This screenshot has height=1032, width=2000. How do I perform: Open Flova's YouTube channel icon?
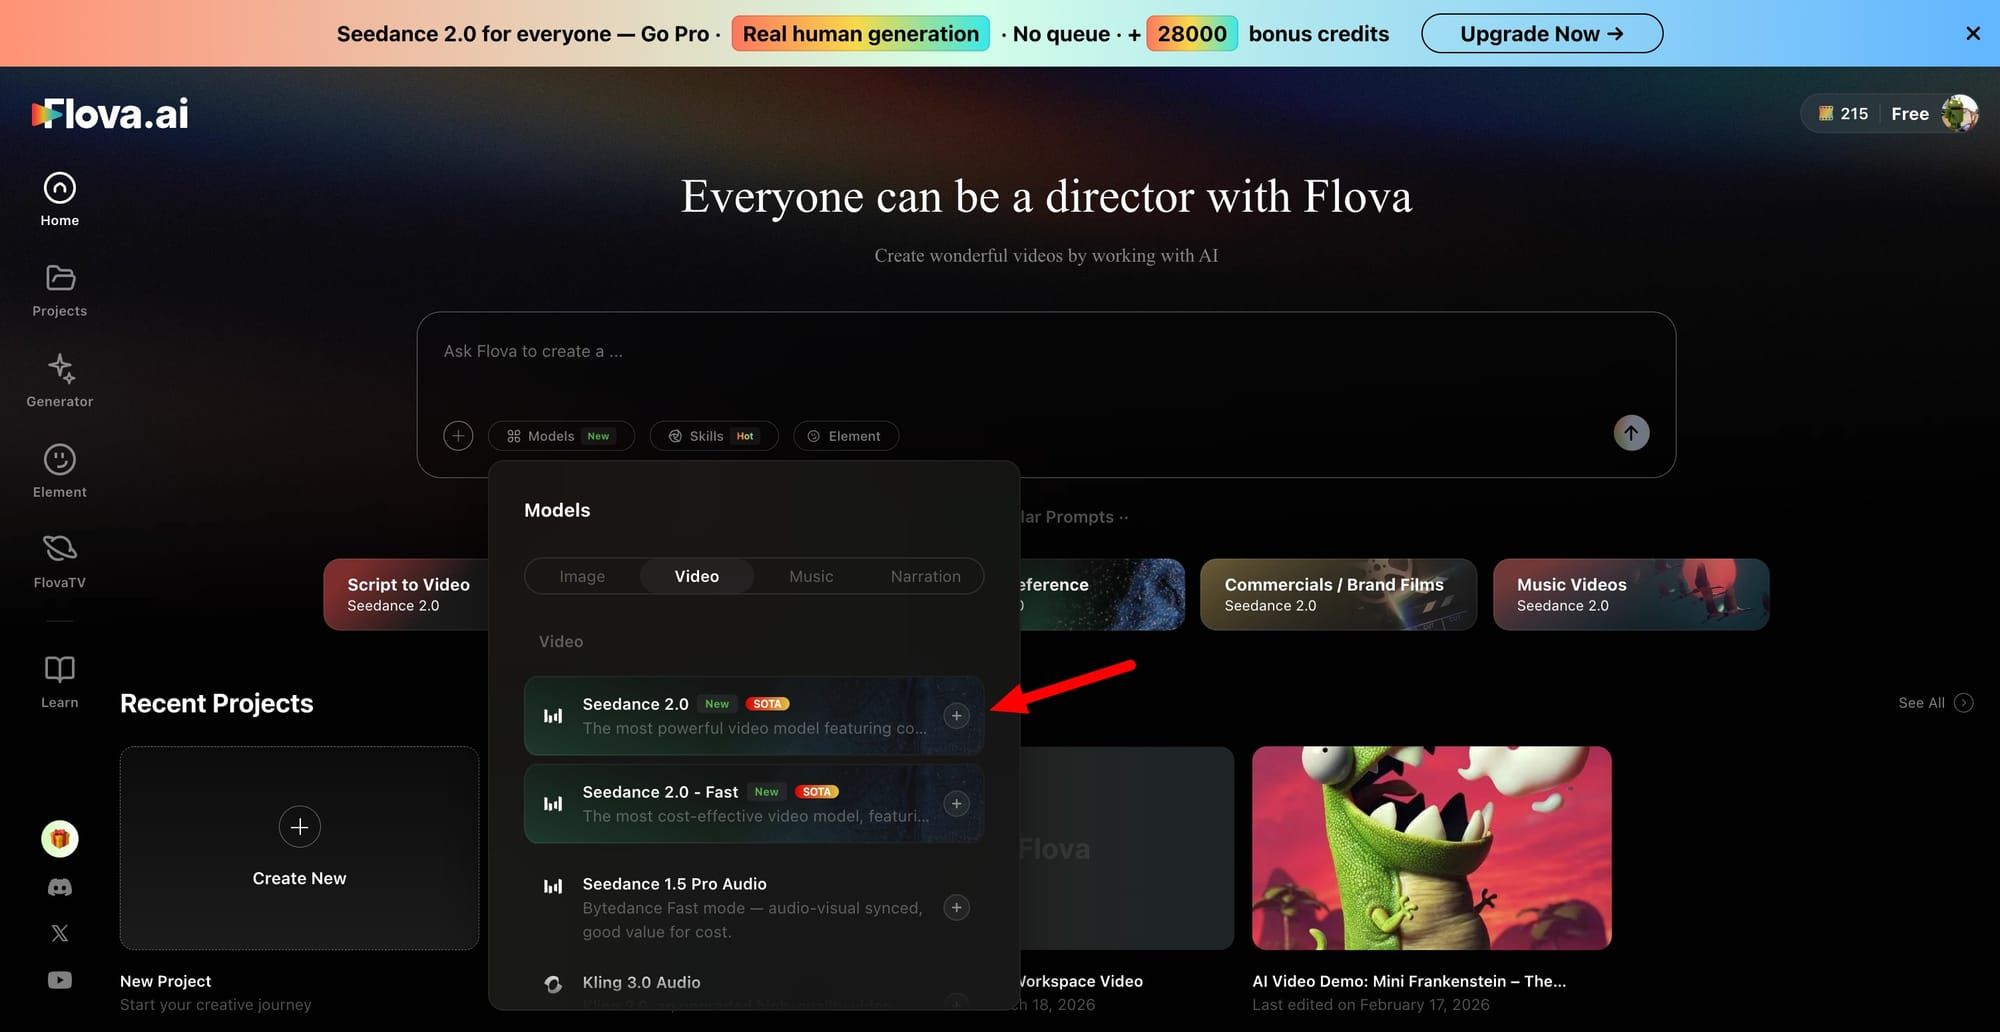coord(59,979)
